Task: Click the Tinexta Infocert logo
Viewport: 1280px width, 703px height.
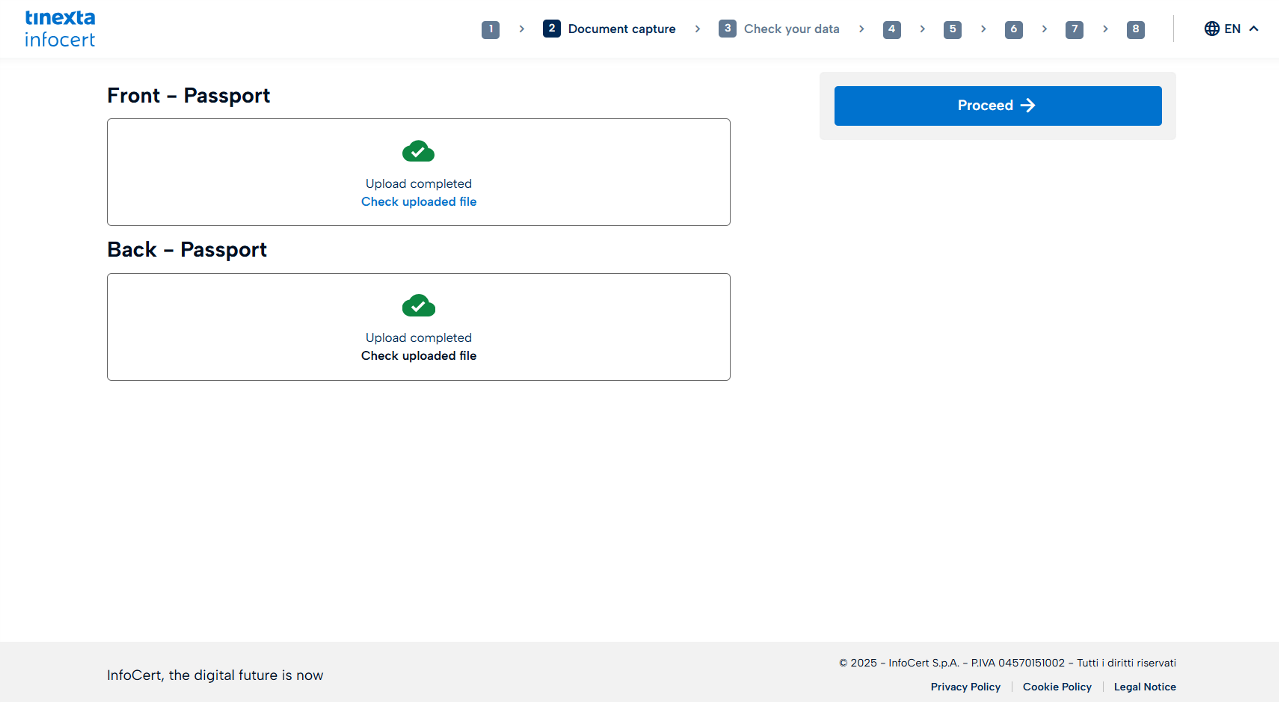Action: pyautogui.click(x=60, y=29)
